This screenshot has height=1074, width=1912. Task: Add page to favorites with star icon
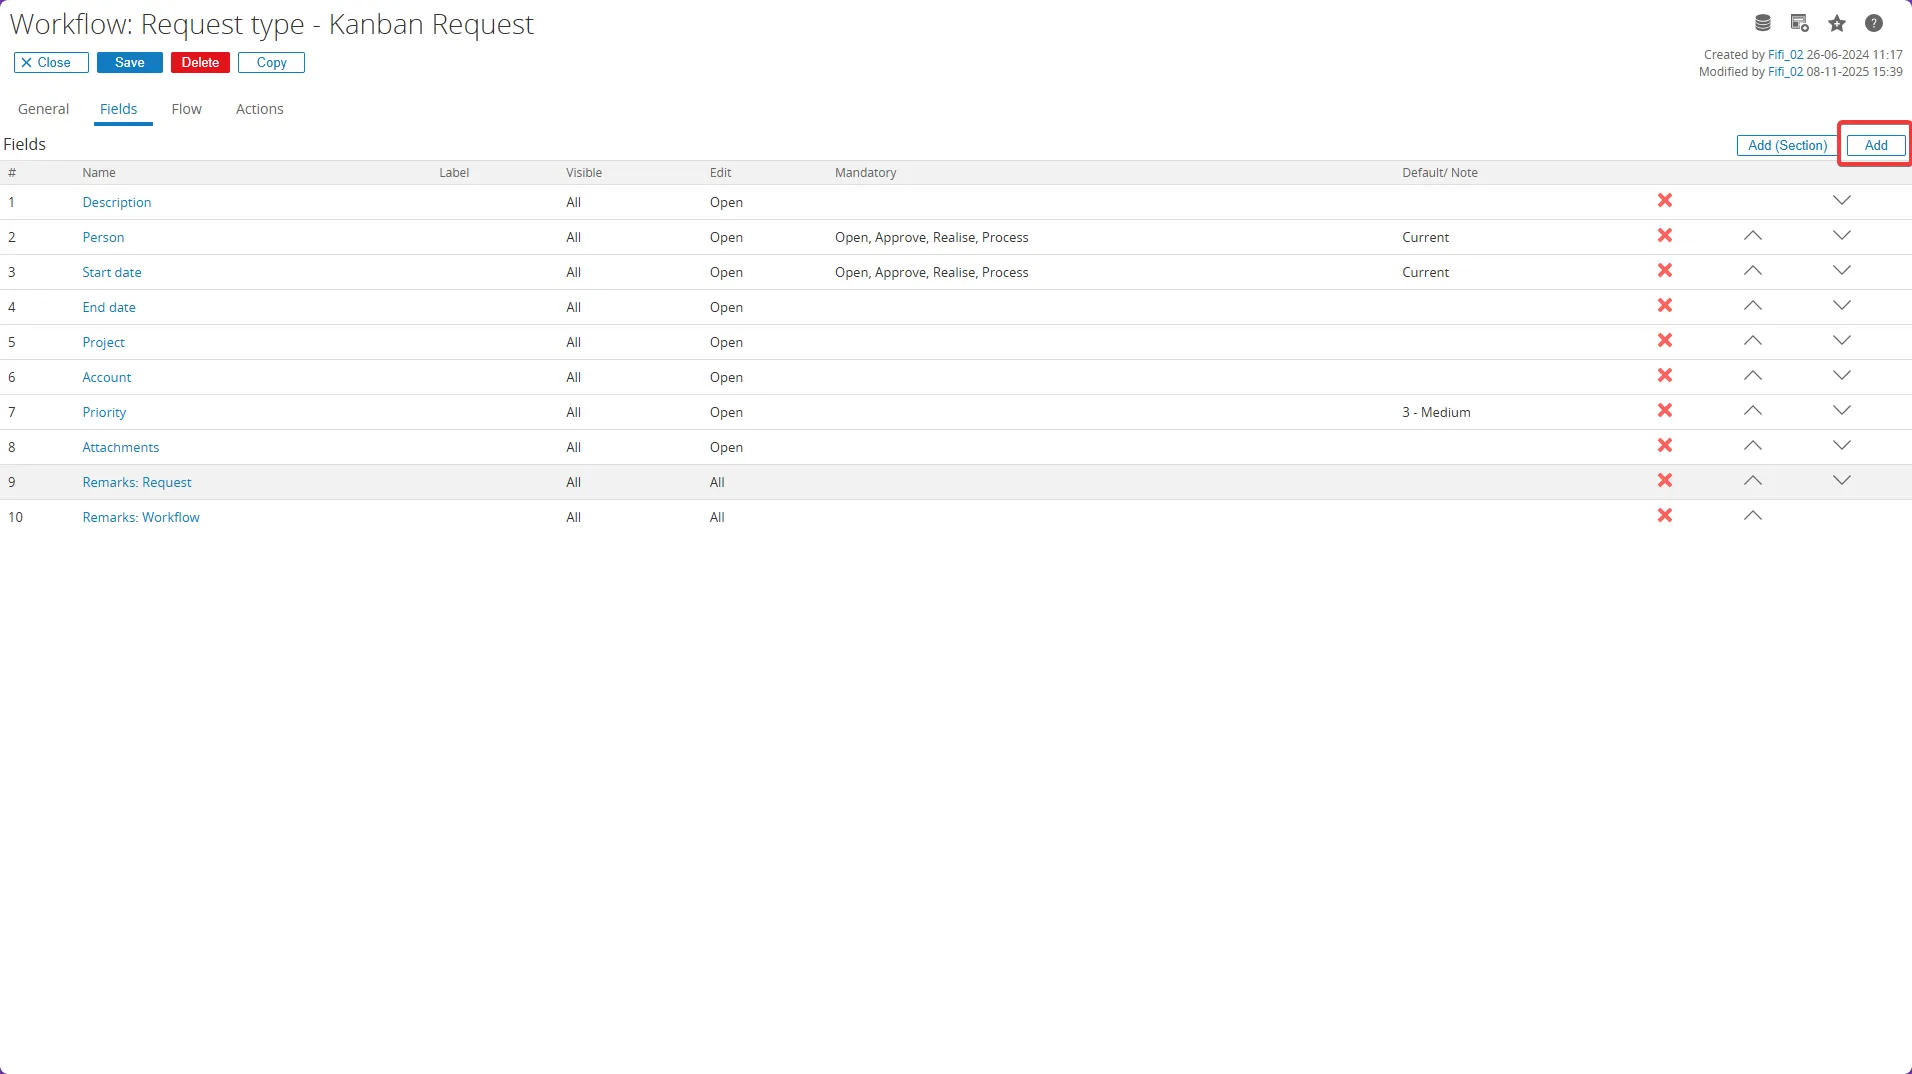1837,23
